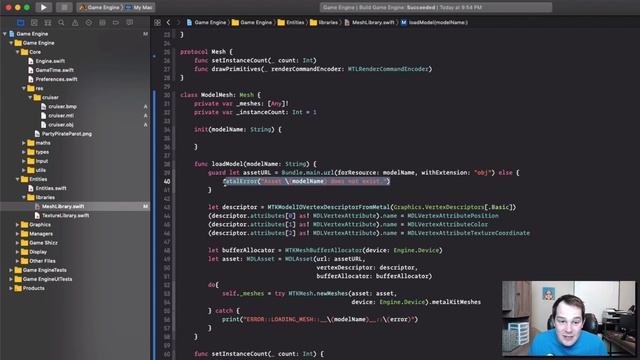The image size is (640, 360).
Task: Select the Game Engine scheme in toolbar
Action: [100, 7]
